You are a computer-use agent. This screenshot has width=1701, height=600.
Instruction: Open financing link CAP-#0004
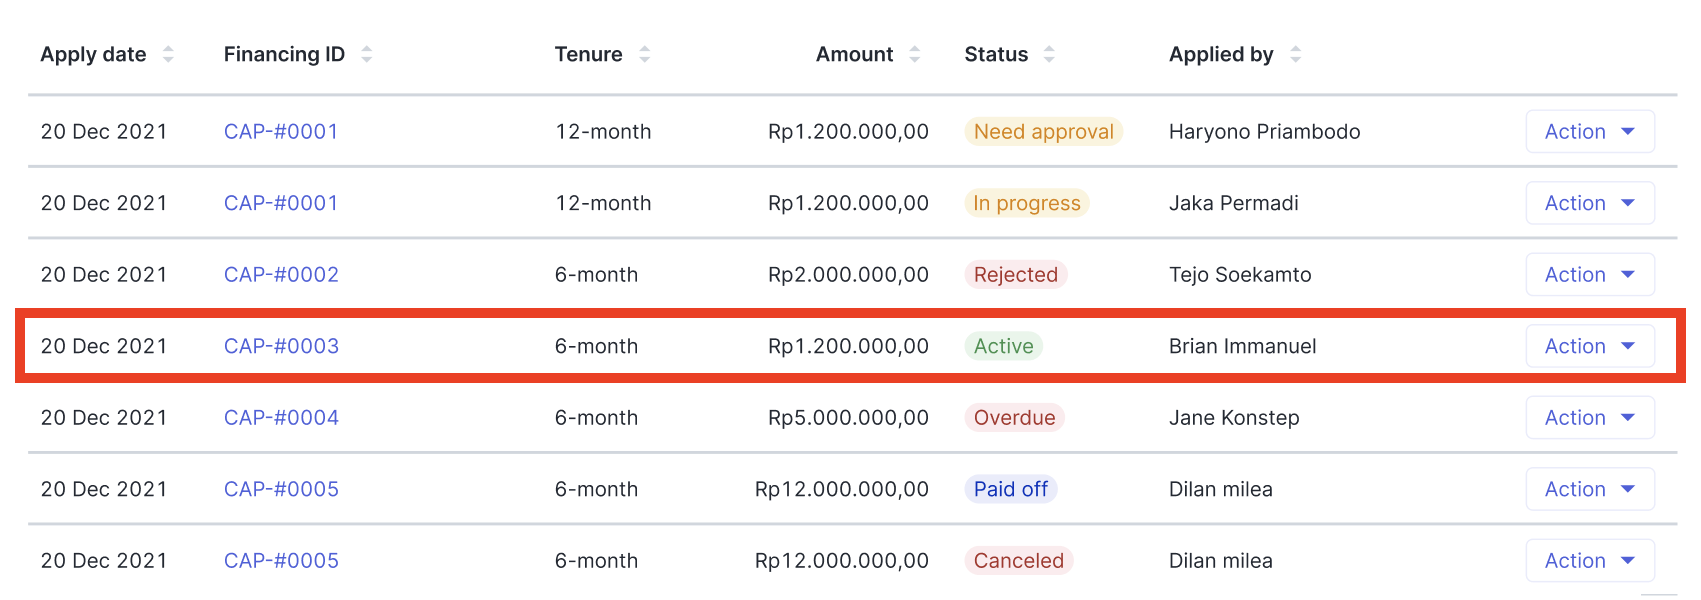pos(281,418)
